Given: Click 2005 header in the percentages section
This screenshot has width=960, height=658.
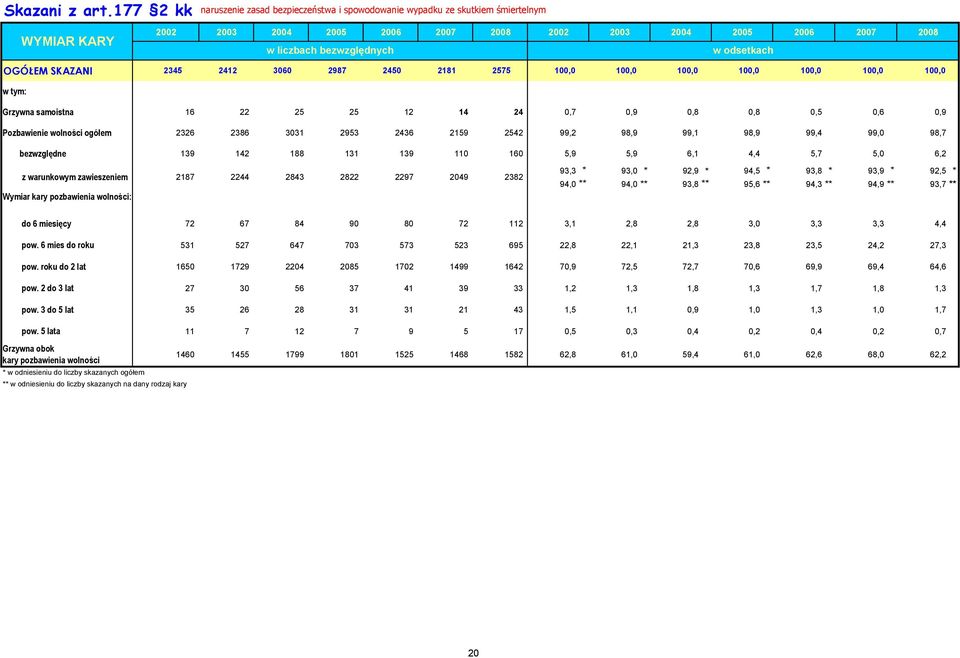Looking at the screenshot, I should pyautogui.click(x=742, y=32).
